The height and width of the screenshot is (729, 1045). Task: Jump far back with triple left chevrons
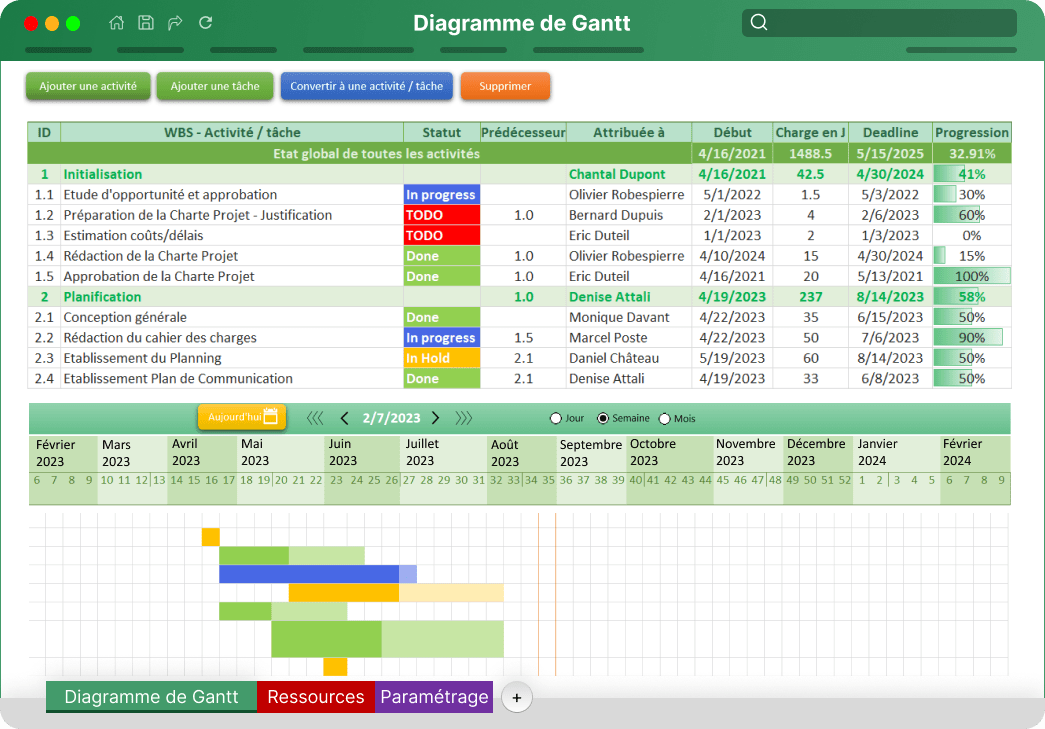click(315, 418)
